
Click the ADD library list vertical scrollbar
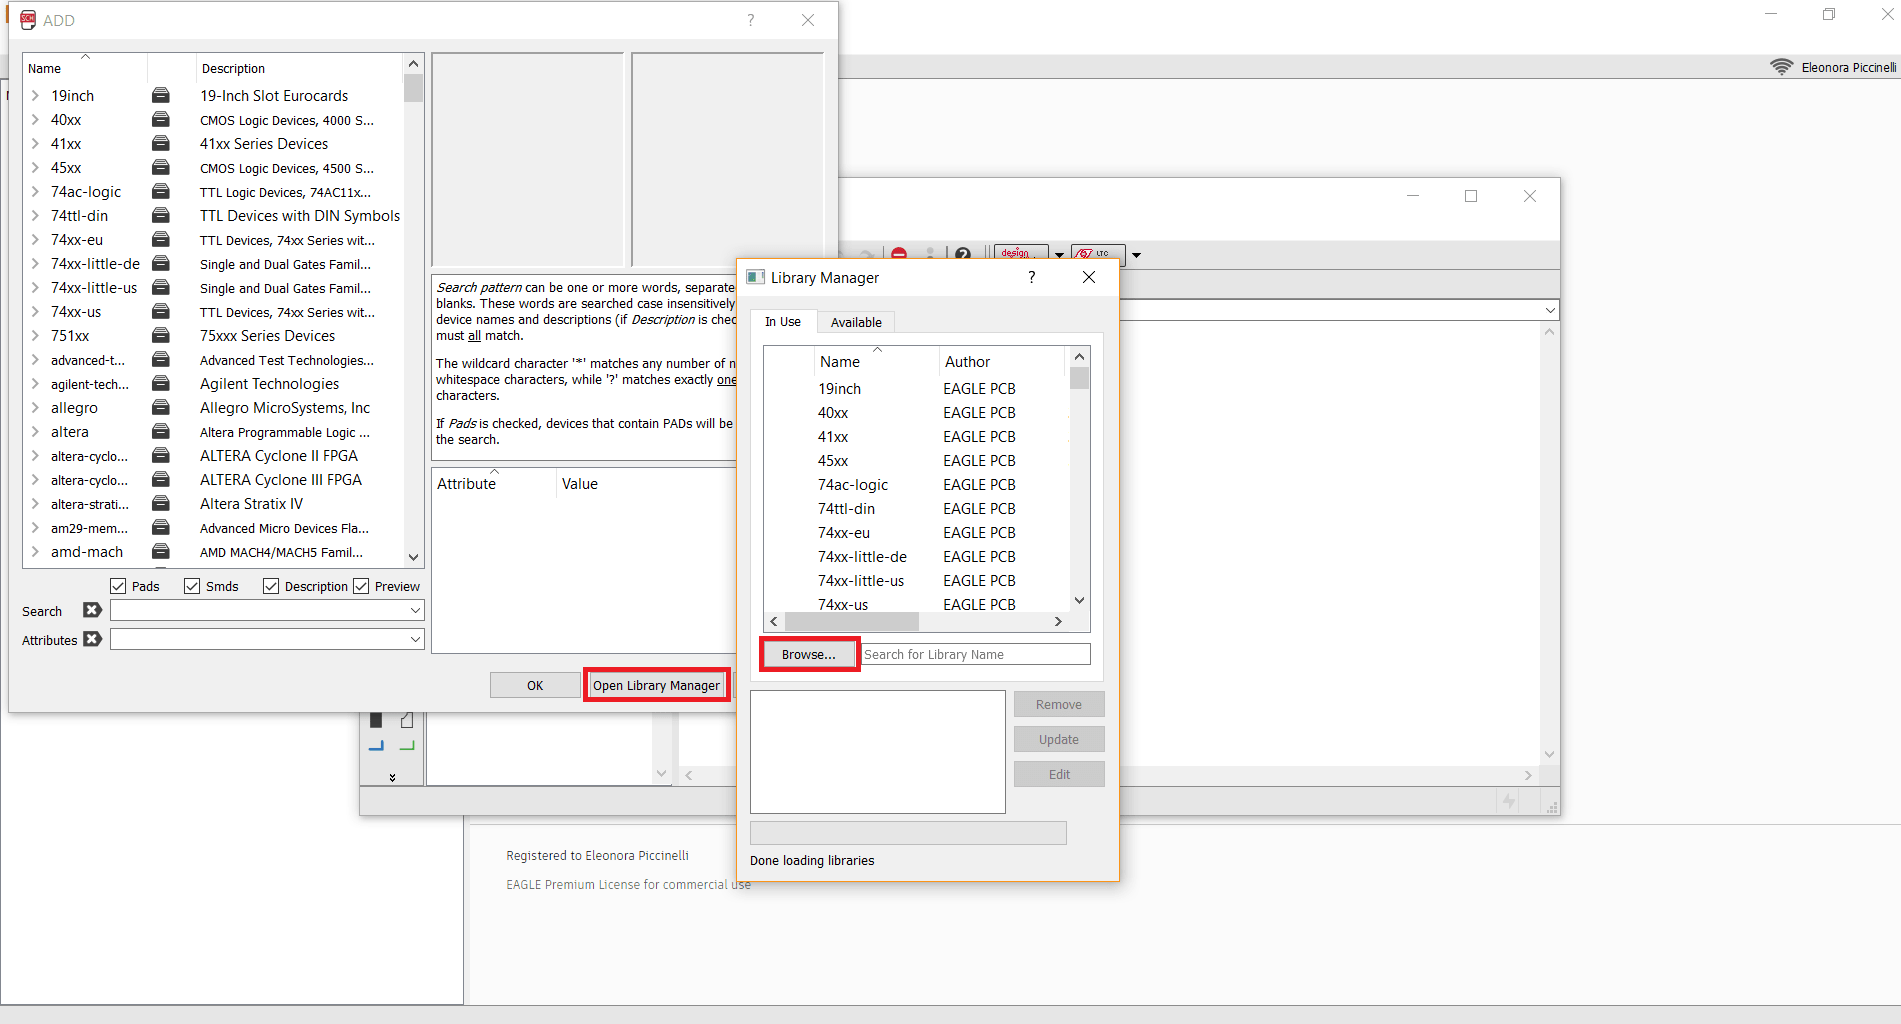click(414, 310)
